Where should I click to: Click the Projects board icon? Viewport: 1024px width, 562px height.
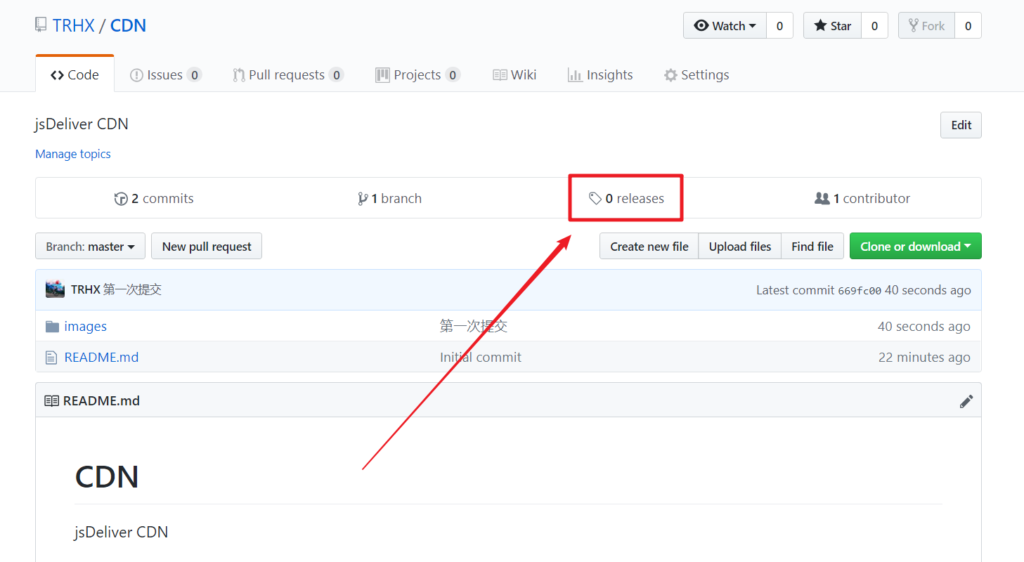click(382, 75)
